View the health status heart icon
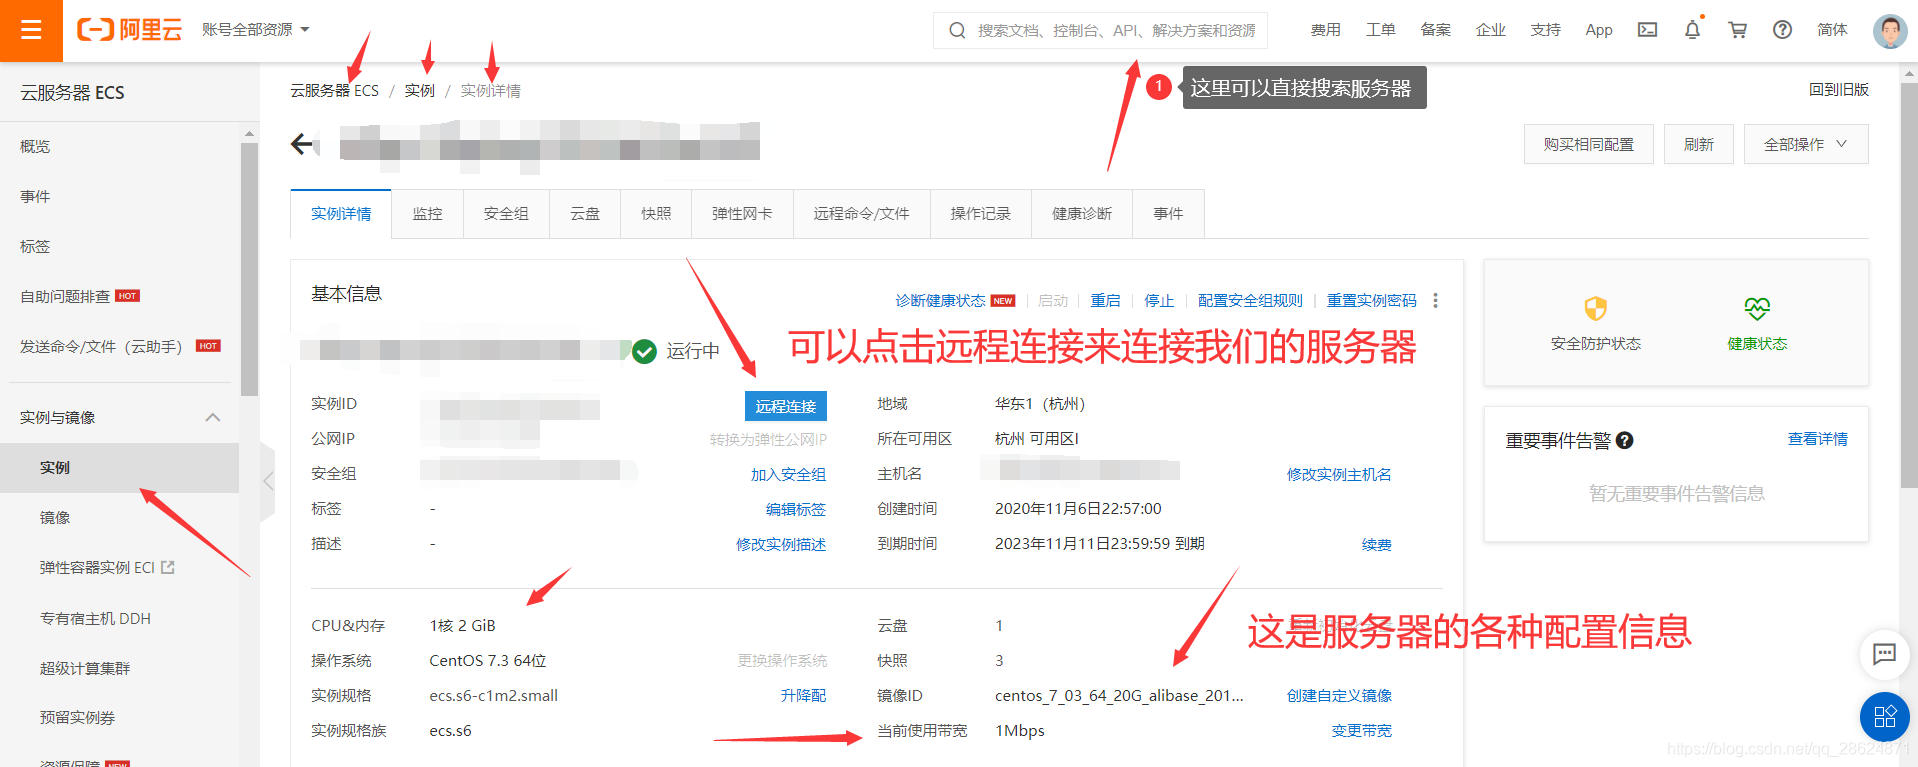The image size is (1918, 767). click(x=1757, y=308)
